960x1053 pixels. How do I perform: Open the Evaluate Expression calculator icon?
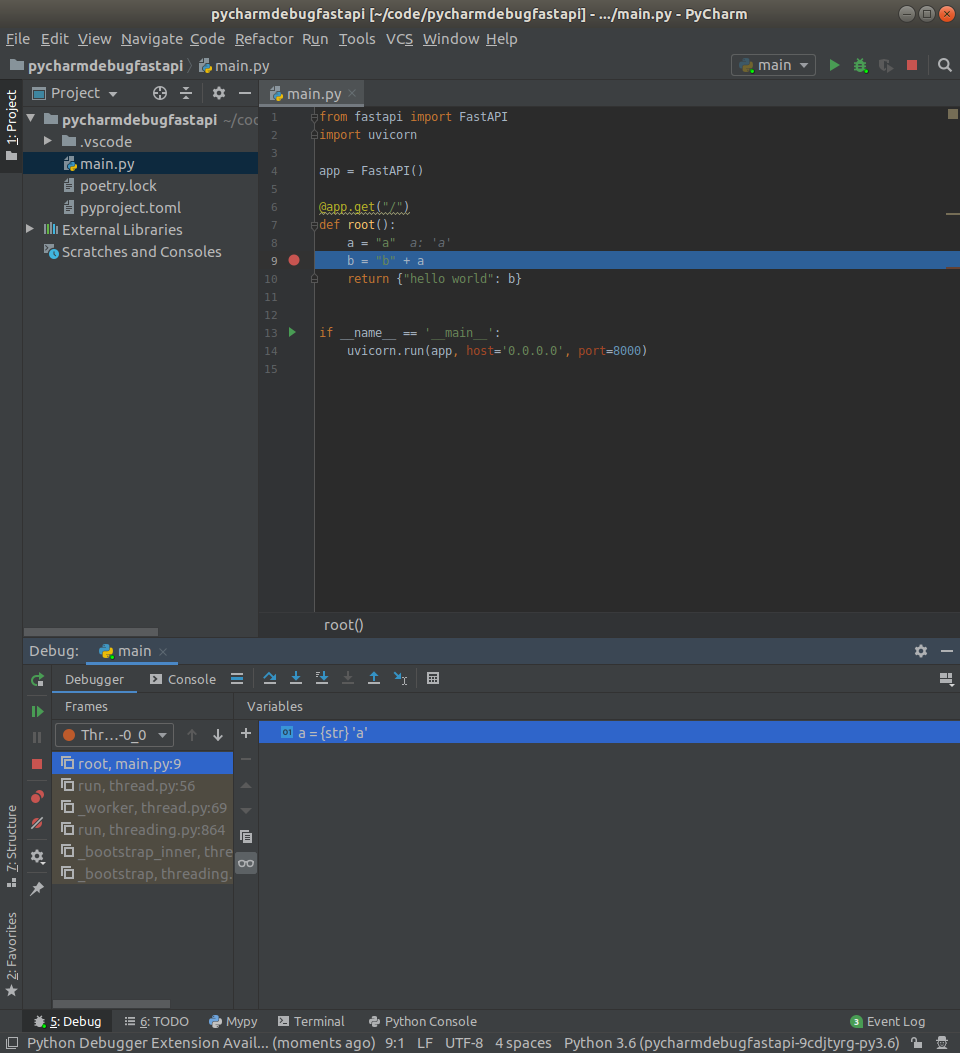pos(433,678)
